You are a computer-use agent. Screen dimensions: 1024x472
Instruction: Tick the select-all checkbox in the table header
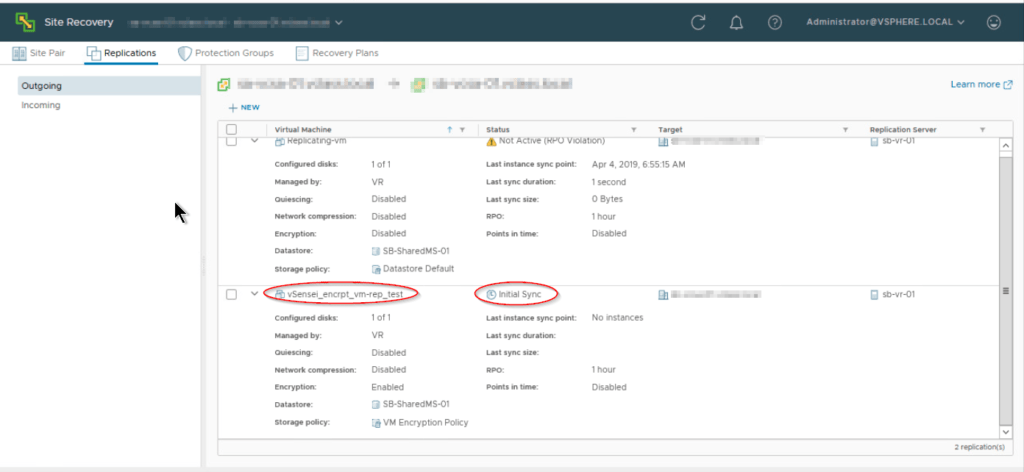tap(232, 129)
